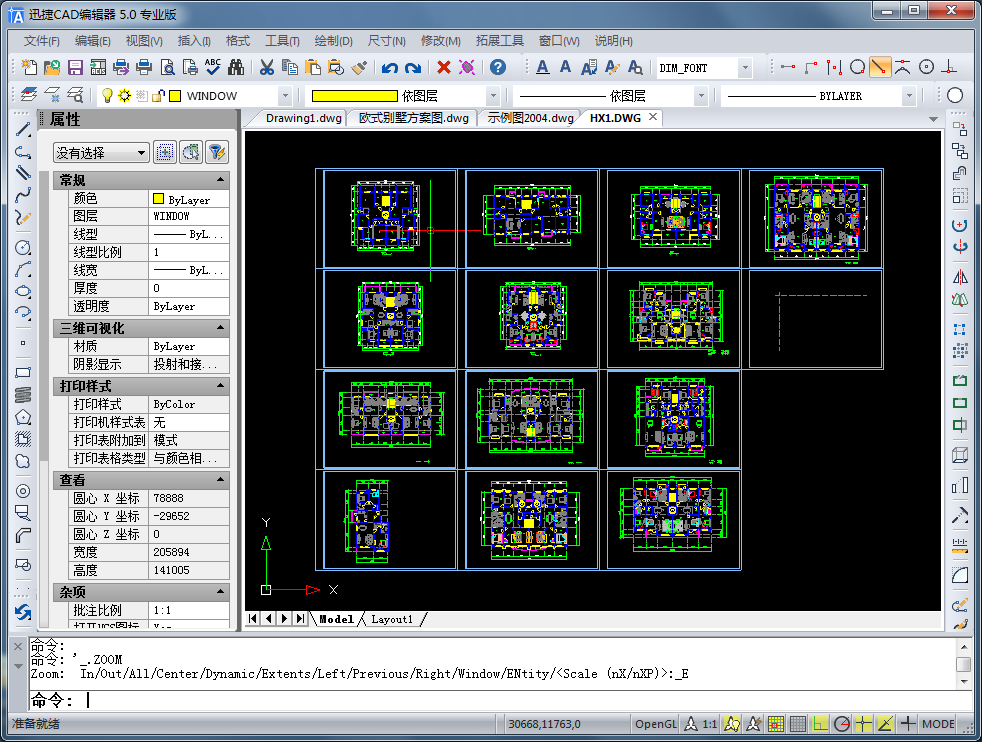Toggle object snap crosshair in status bar
Screen dimensions: 982x742
pyautogui.click(x=864, y=724)
